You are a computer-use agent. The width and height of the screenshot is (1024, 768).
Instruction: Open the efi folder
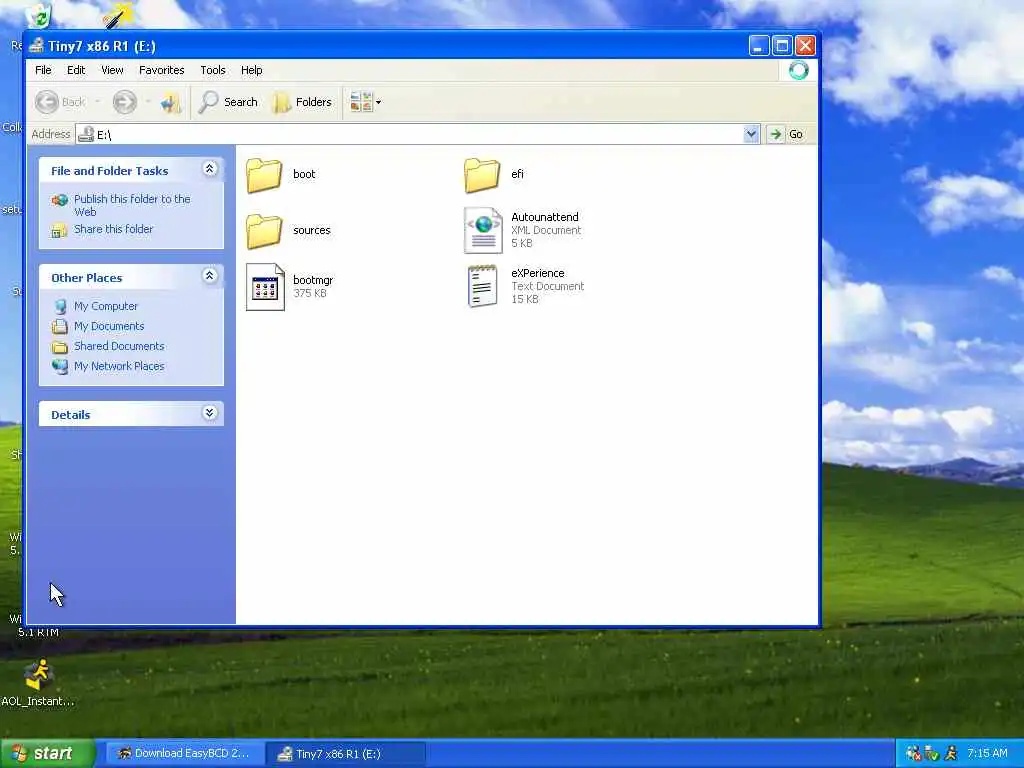(x=494, y=174)
